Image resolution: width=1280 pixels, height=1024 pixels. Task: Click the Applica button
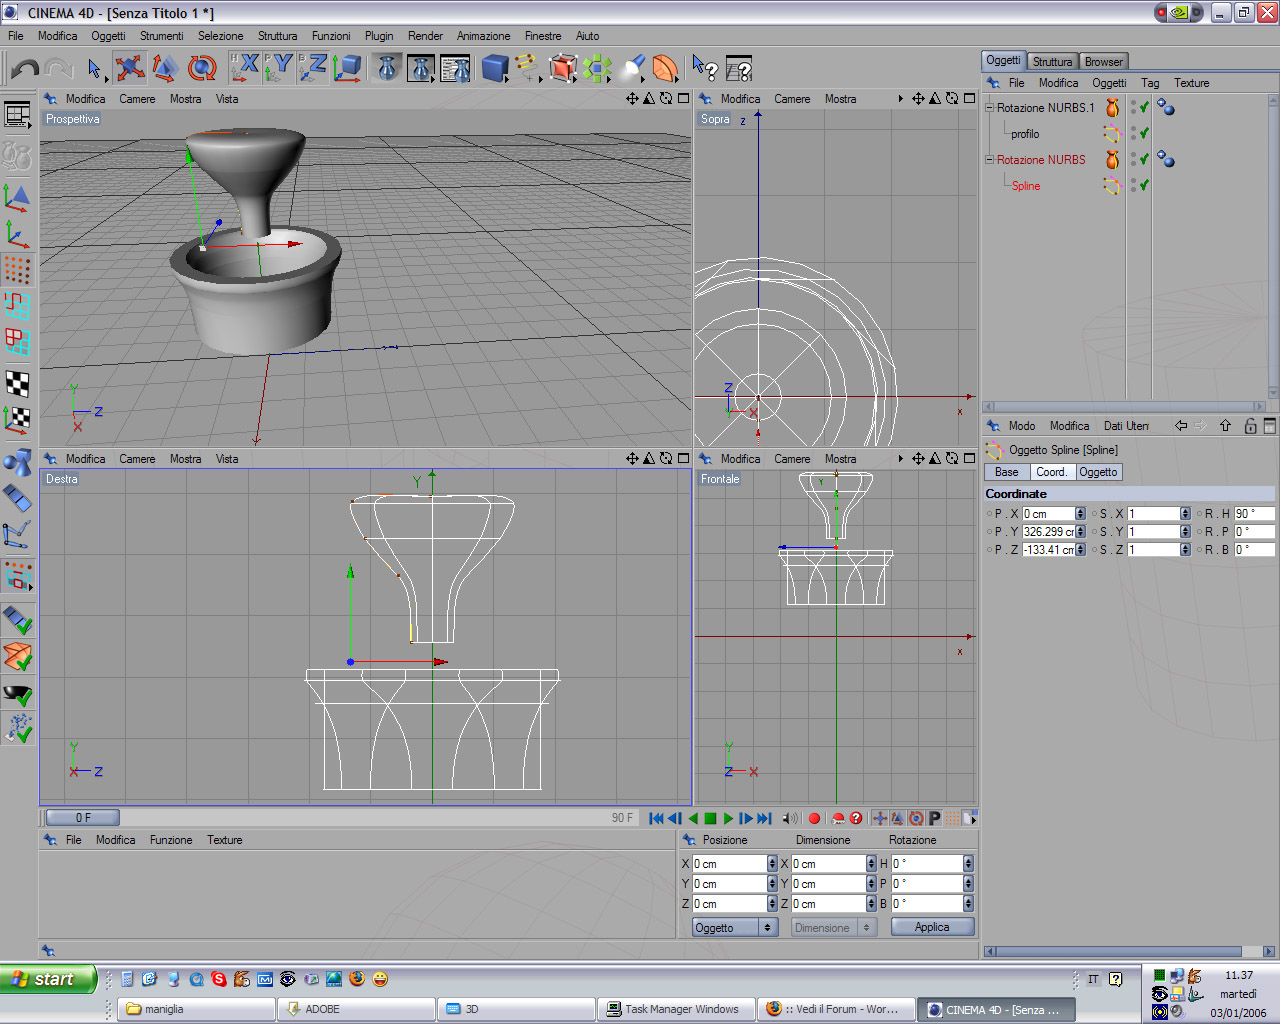pyautogui.click(x=932, y=928)
